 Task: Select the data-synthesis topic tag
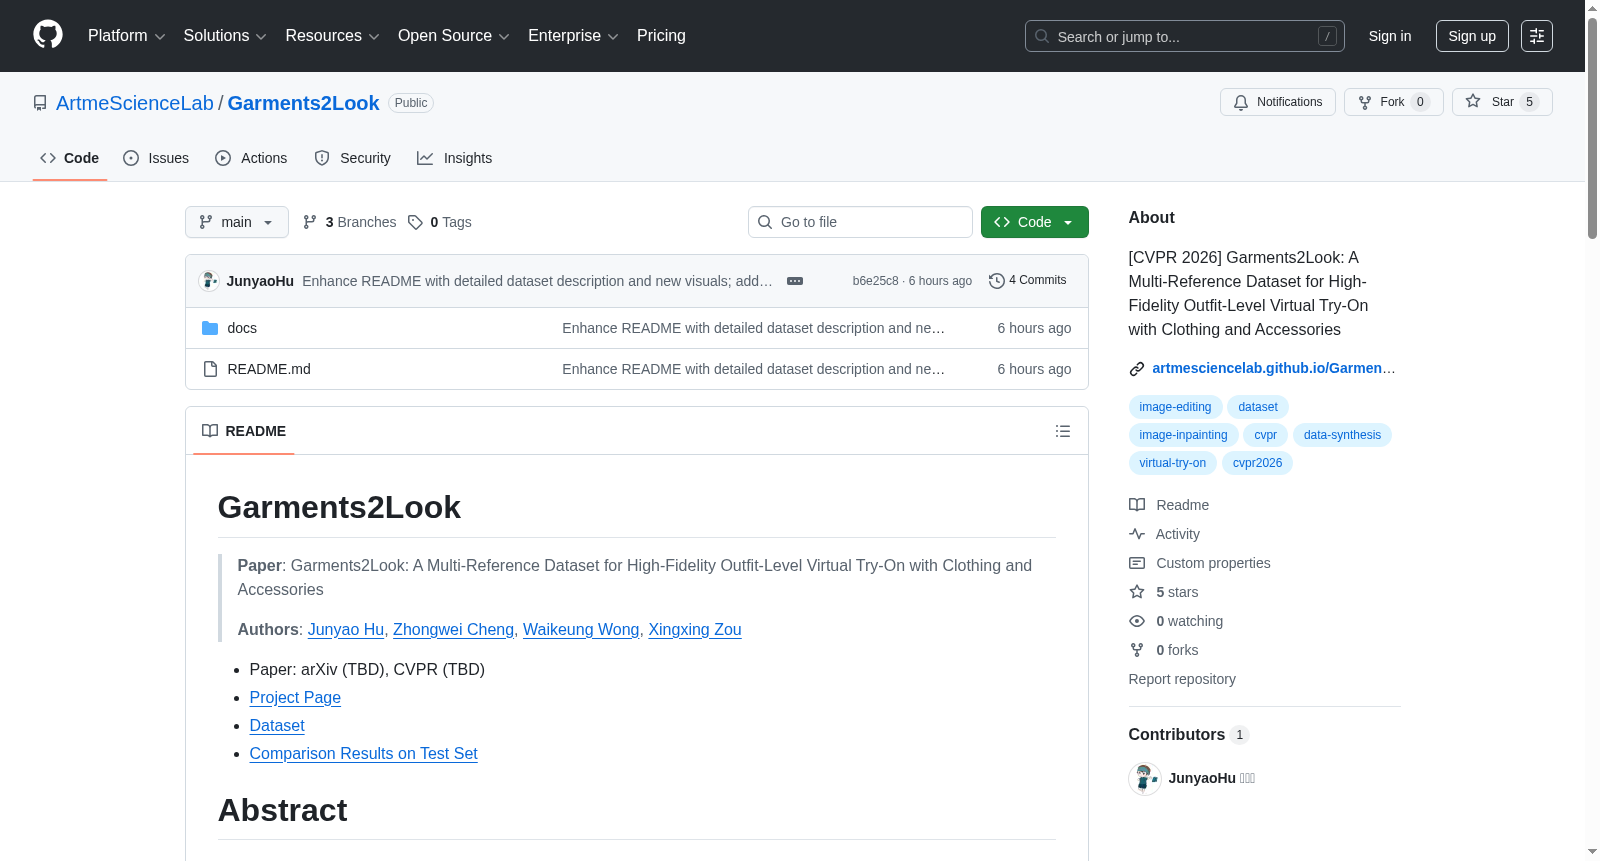click(1342, 435)
